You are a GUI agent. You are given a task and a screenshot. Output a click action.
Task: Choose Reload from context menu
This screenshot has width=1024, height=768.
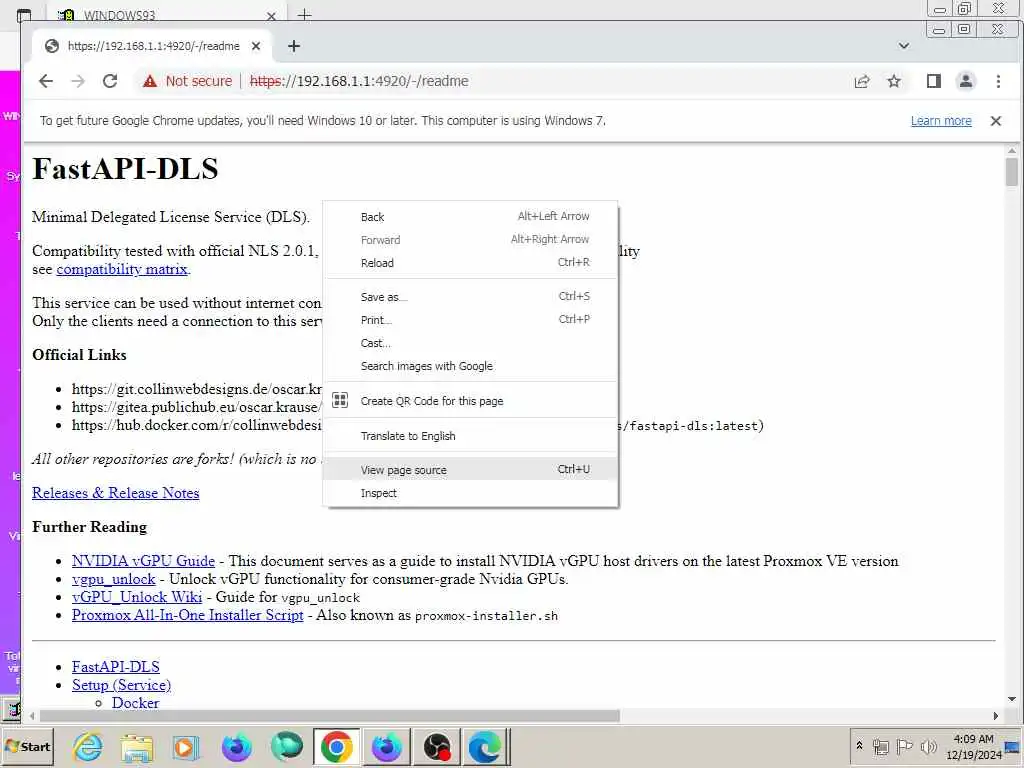(471, 263)
